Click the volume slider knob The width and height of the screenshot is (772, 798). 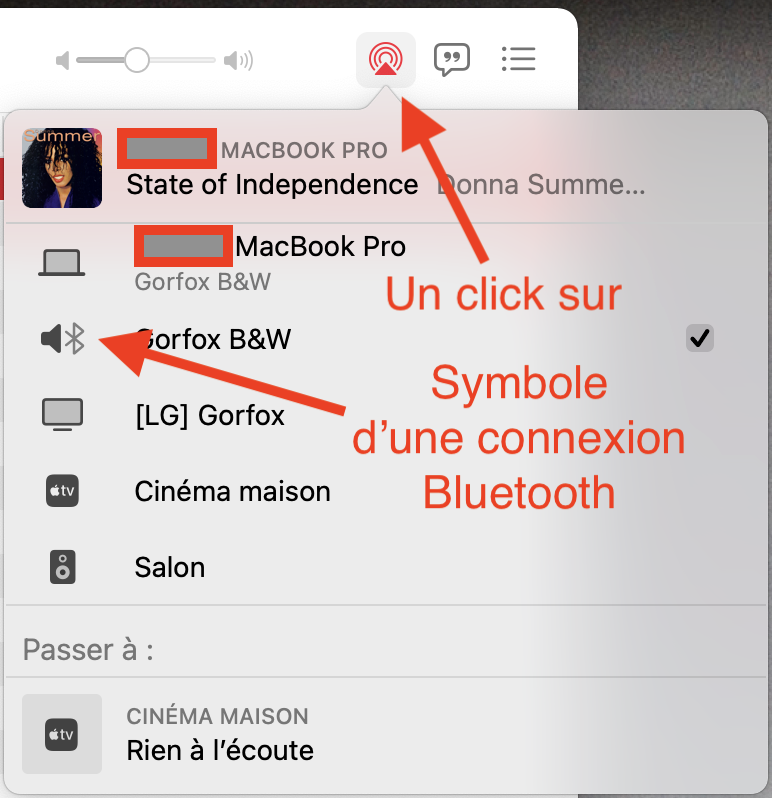tap(136, 60)
